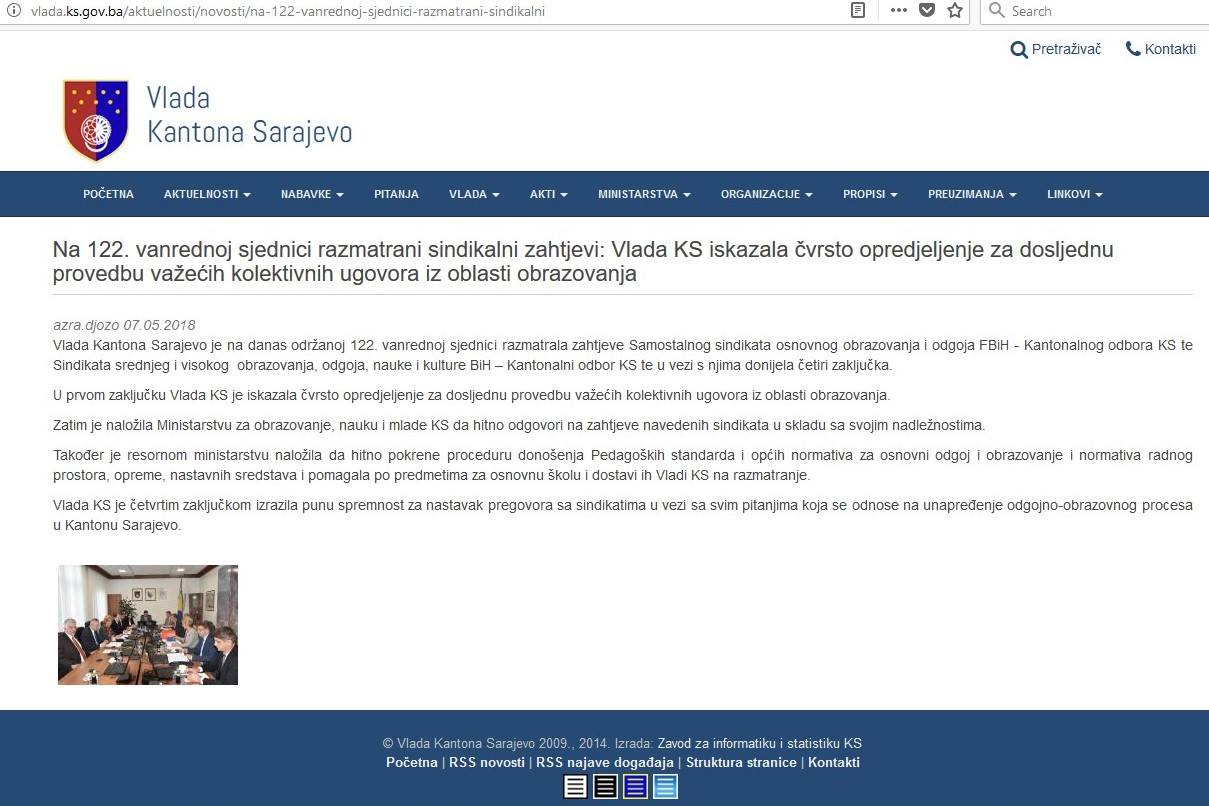Click author and date text azra.djozo 07.05.2018
This screenshot has width=1209, height=806.
124,325
